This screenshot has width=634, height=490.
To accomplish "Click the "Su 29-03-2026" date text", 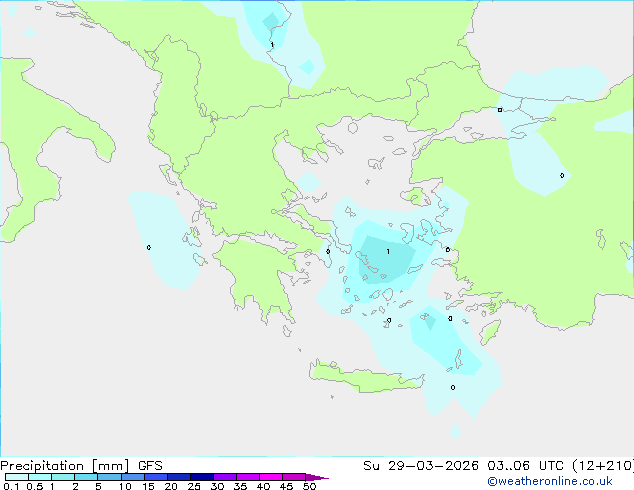I will tap(421, 466).
